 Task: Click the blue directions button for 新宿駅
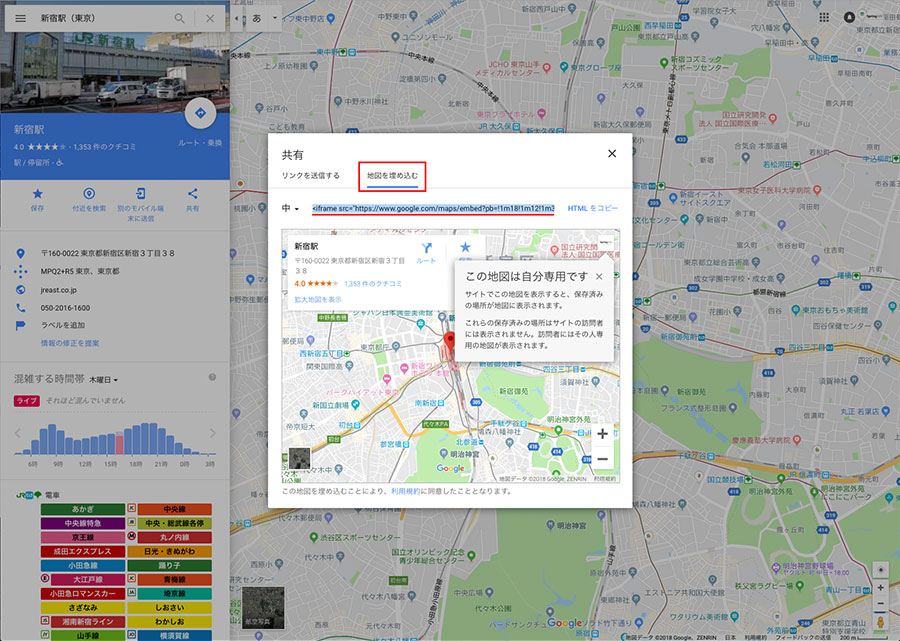[200, 113]
